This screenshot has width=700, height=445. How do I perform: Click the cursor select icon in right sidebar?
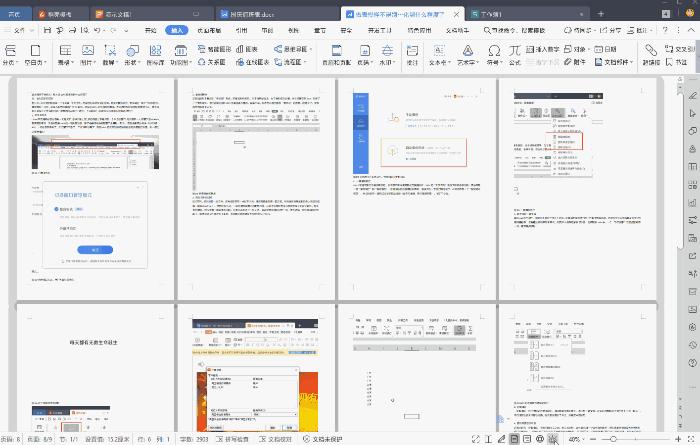click(692, 113)
